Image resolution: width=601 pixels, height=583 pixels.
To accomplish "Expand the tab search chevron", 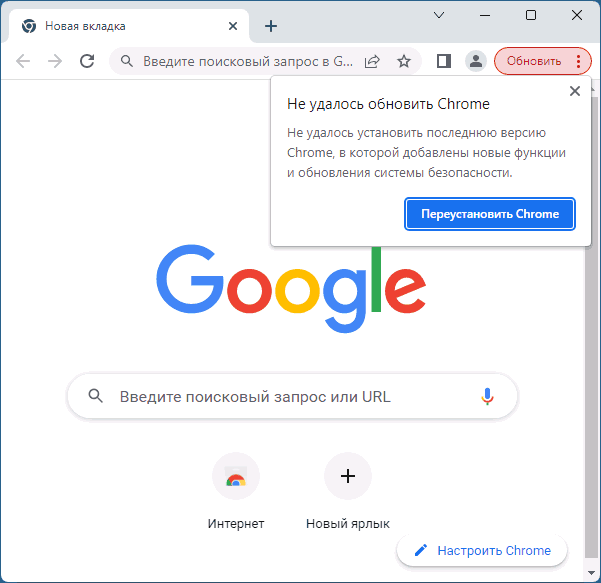I will coord(439,15).
